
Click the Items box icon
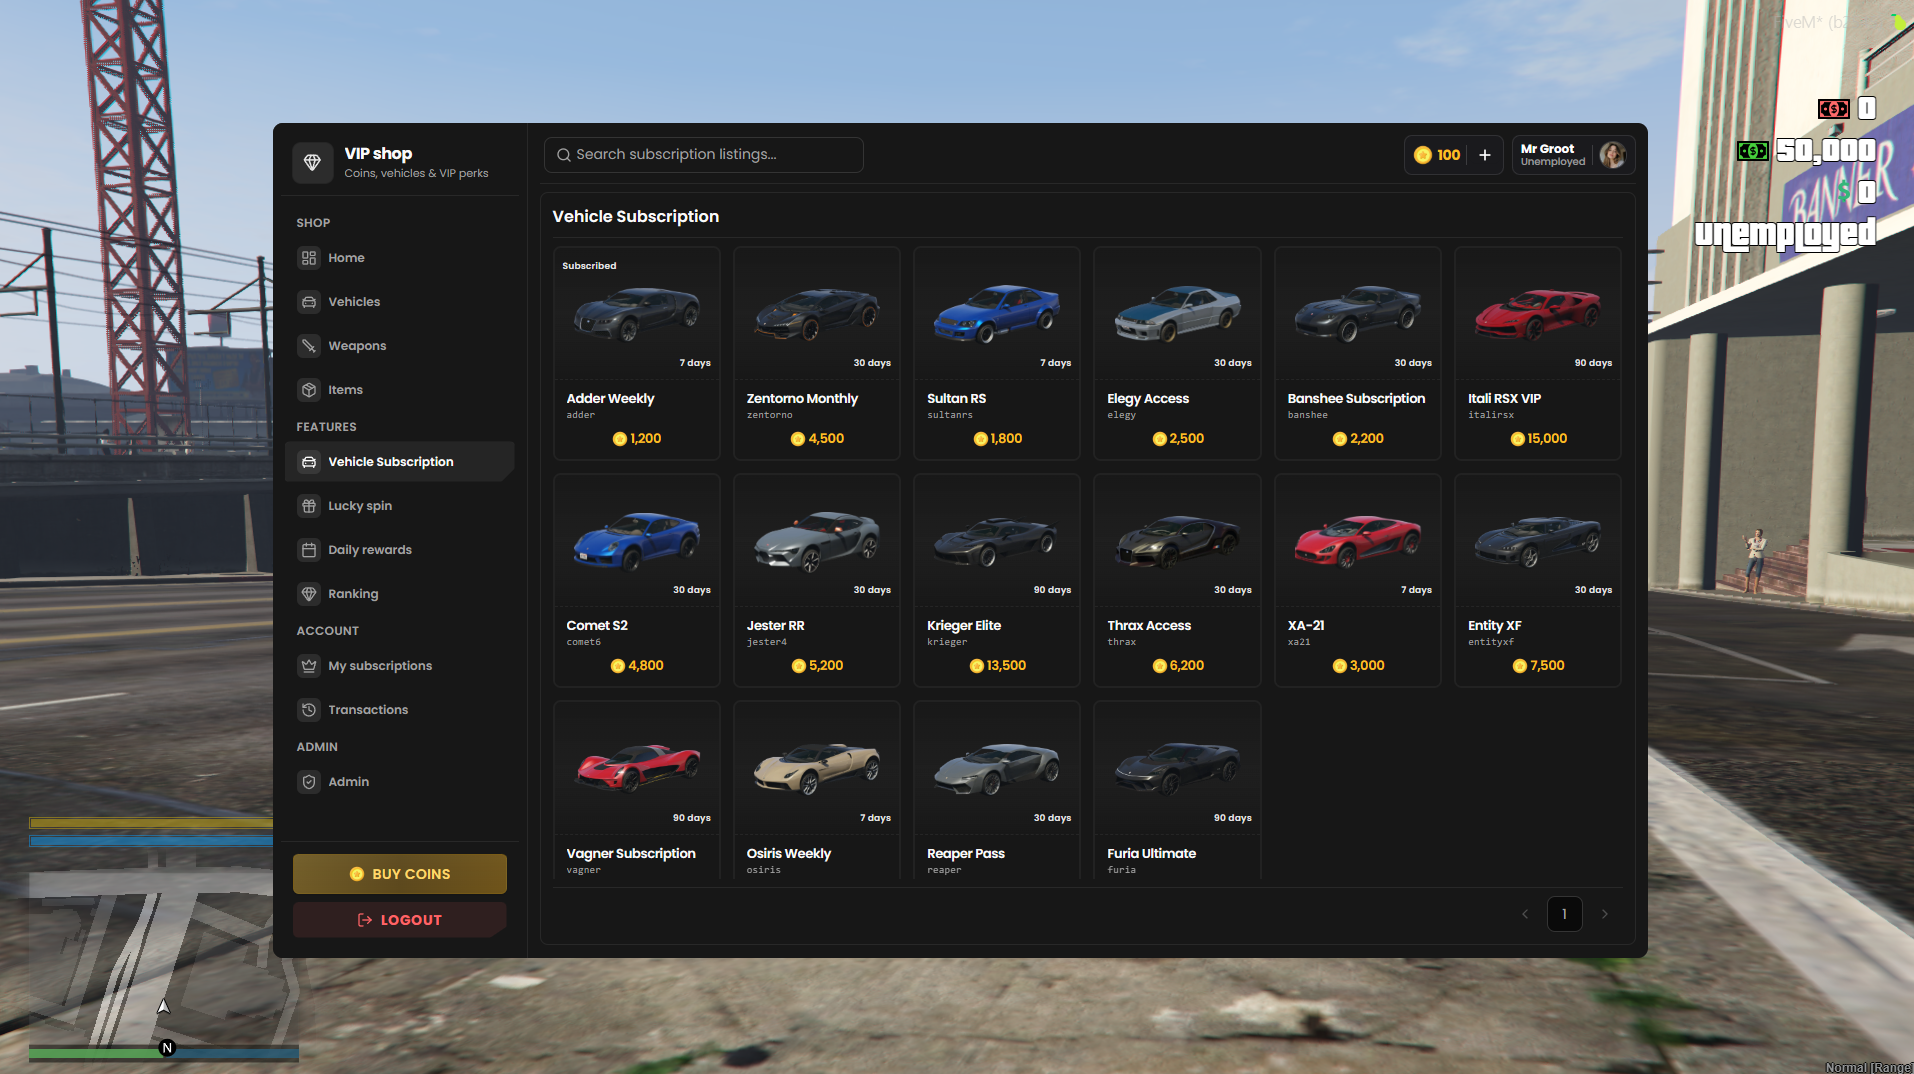pos(309,390)
